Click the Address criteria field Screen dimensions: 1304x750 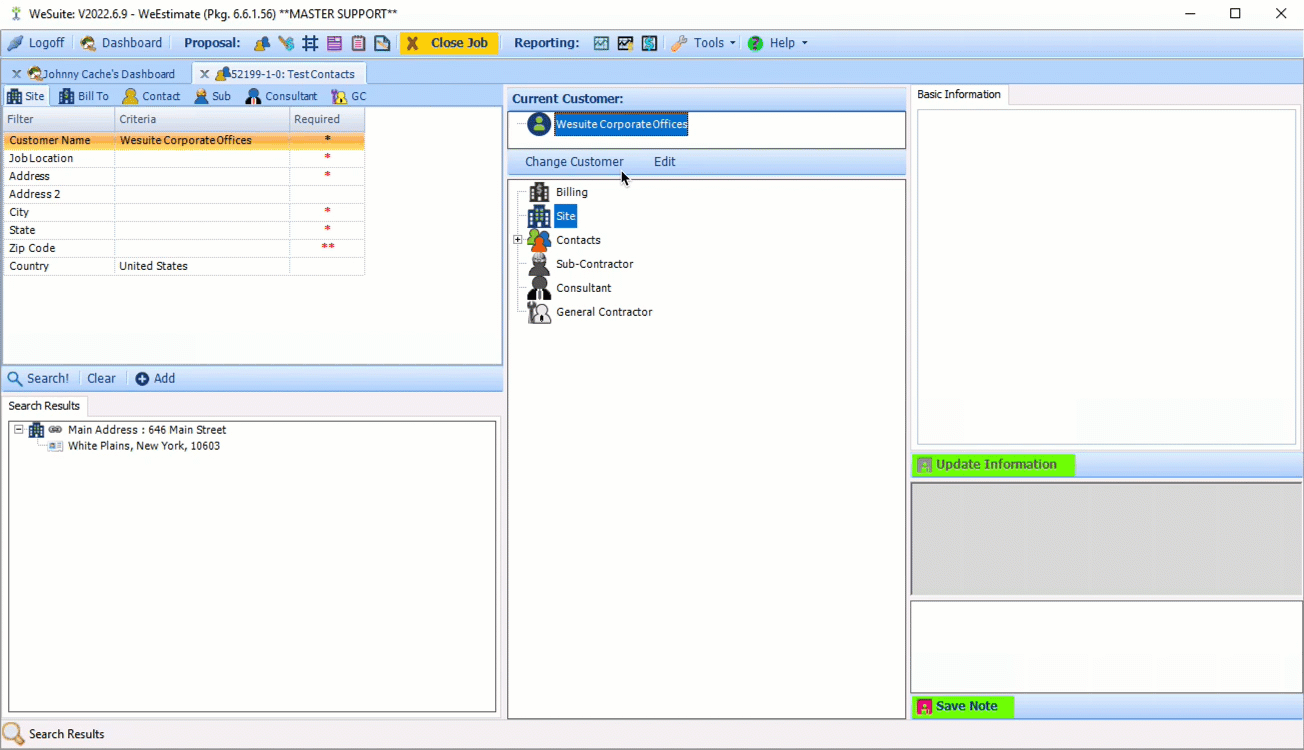point(202,176)
